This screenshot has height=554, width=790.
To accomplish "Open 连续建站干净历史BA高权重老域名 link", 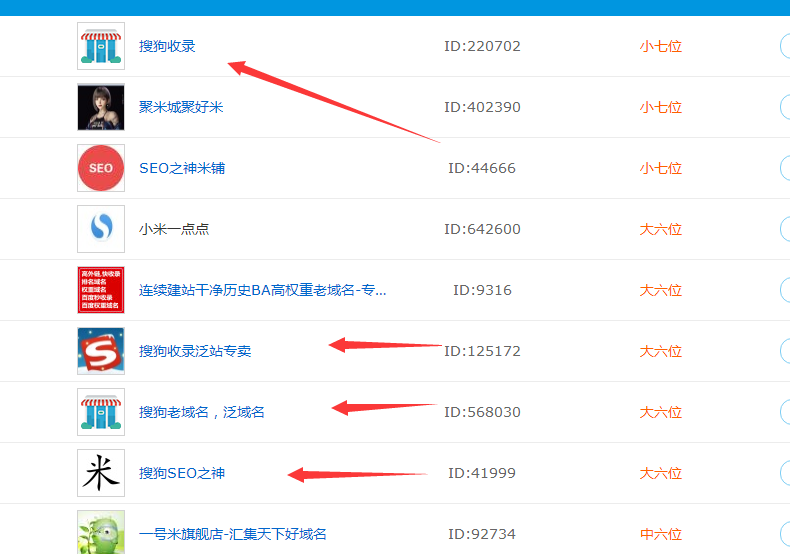I will [x=262, y=290].
